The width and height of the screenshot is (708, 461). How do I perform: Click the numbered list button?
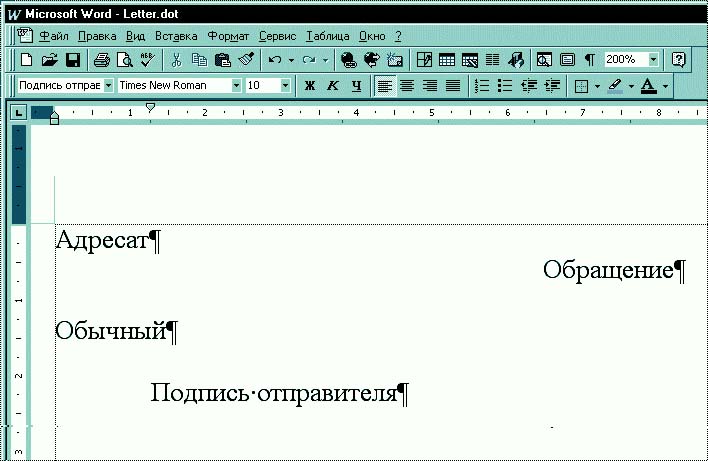[x=482, y=86]
